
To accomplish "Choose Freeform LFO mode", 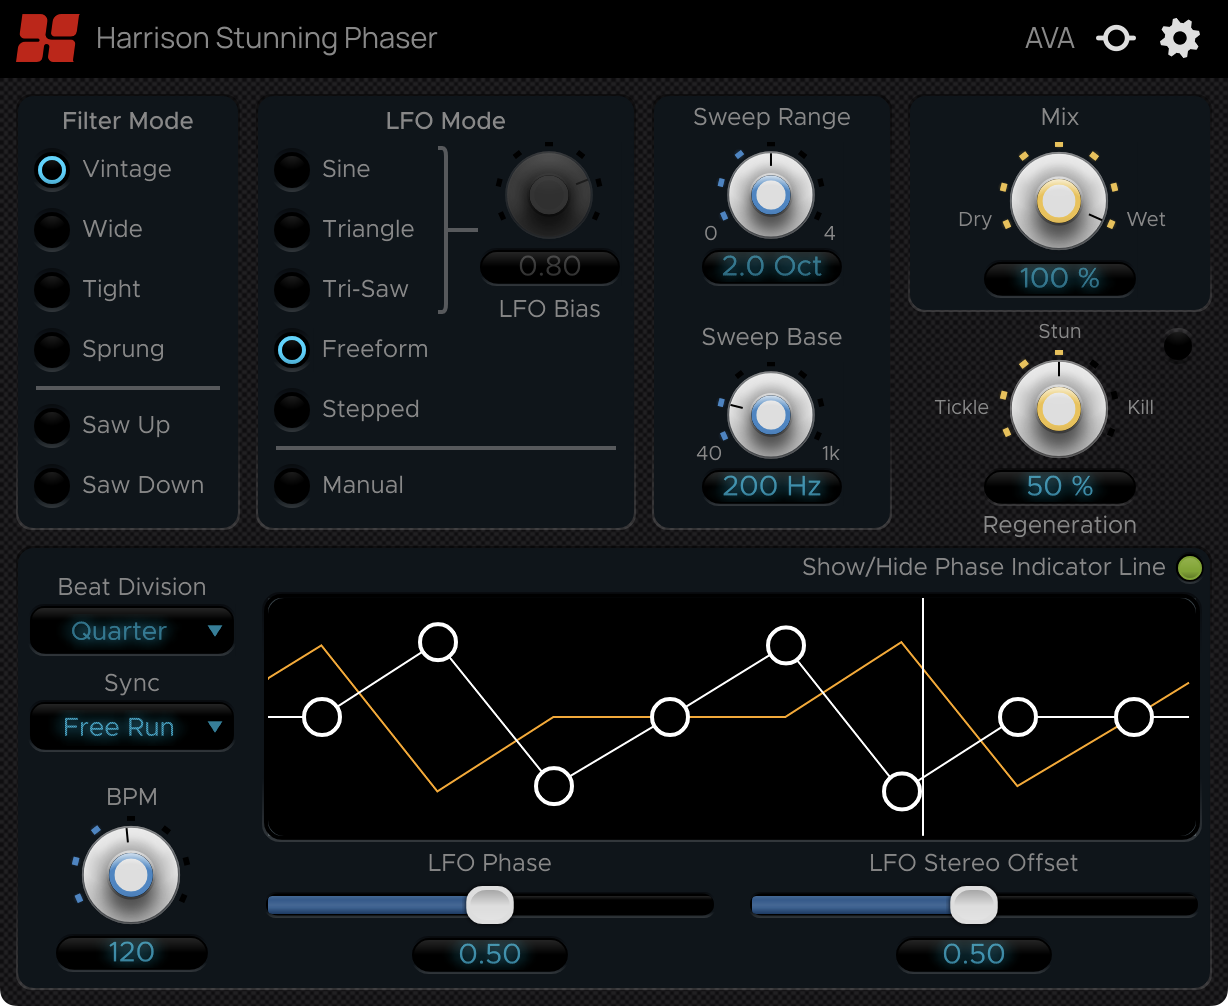I will tap(292, 350).
